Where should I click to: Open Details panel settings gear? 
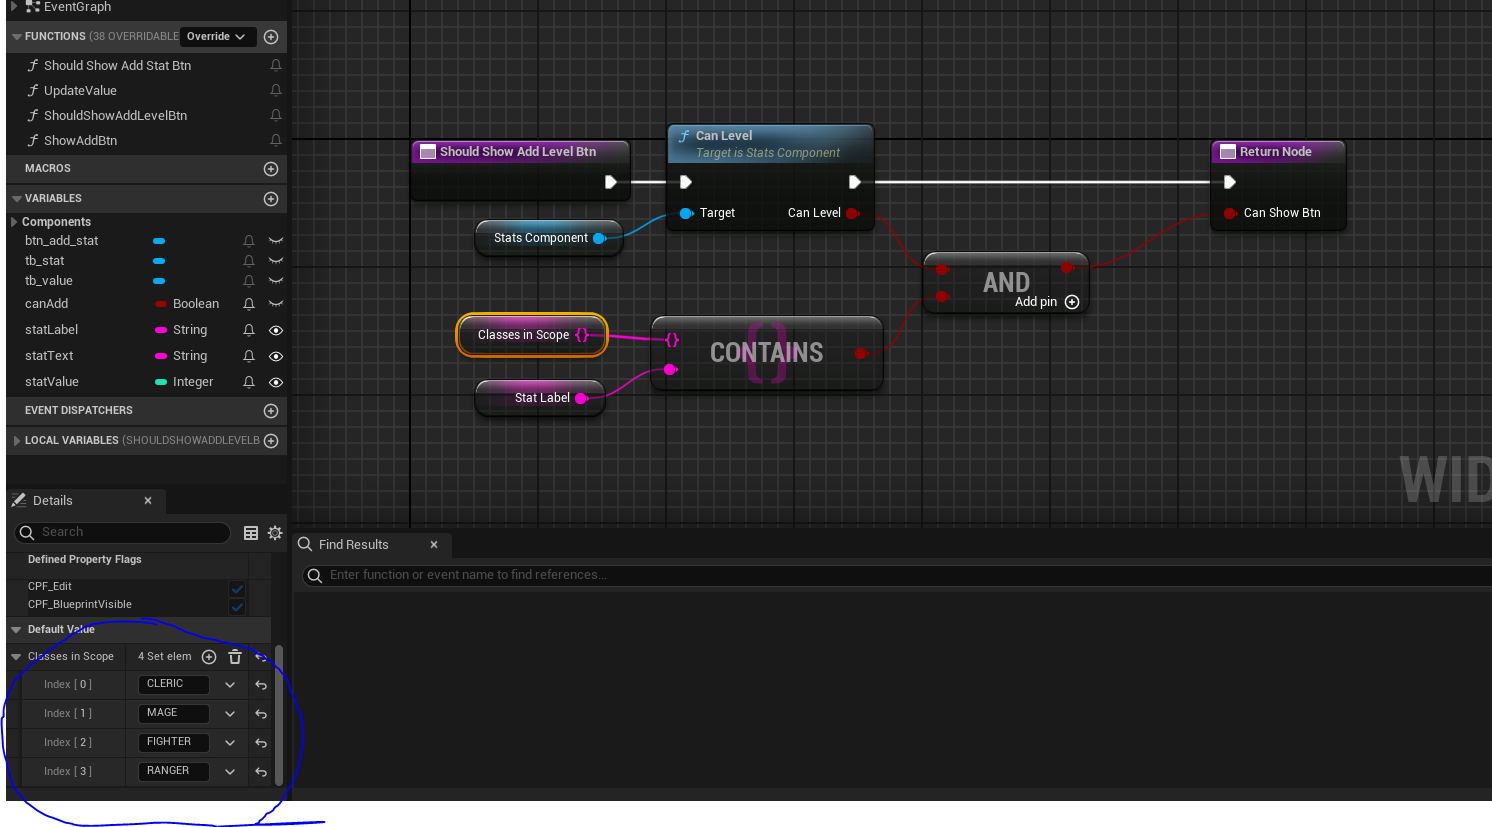275,533
